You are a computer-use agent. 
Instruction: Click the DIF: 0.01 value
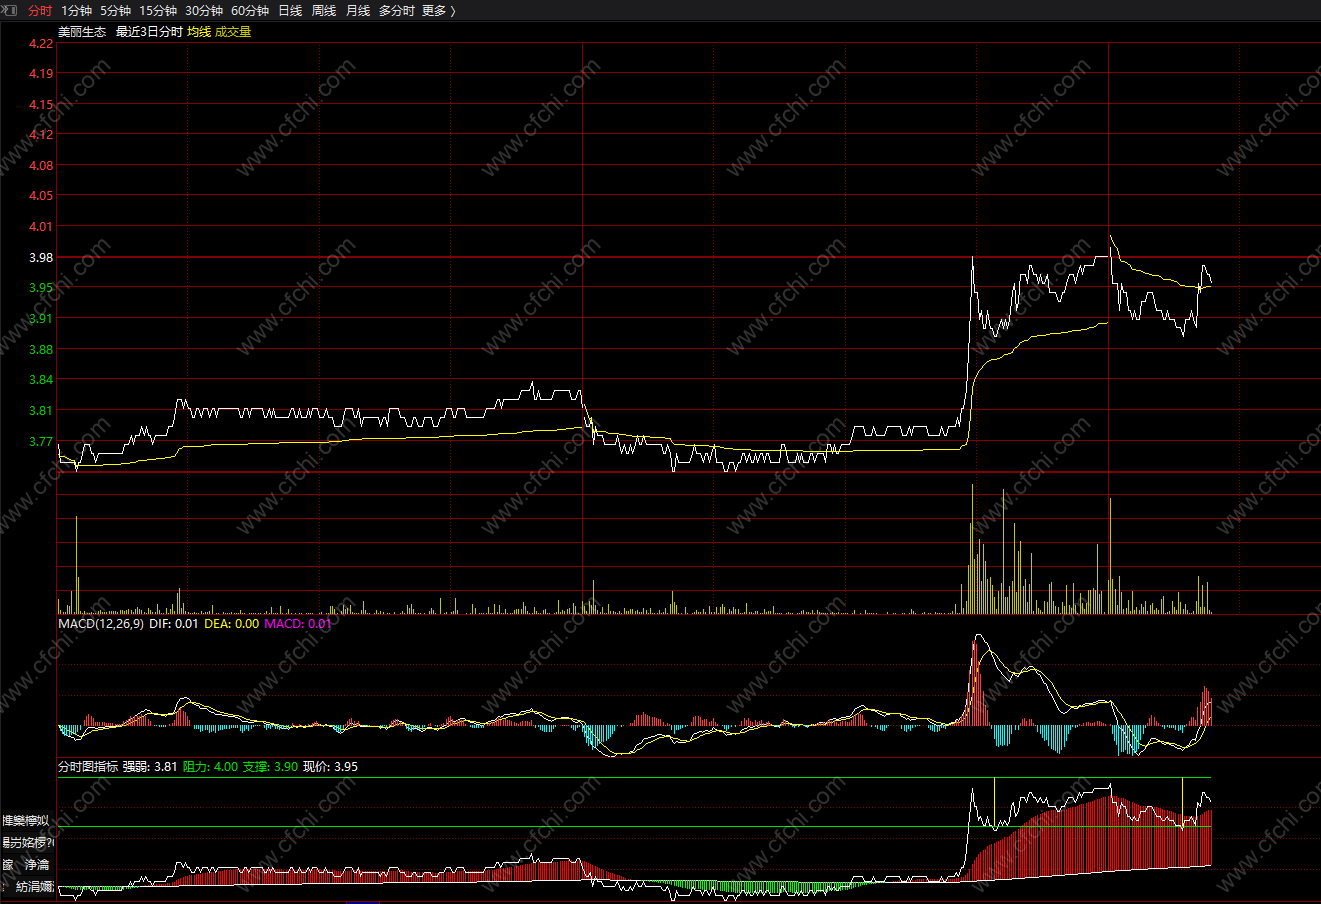[x=173, y=623]
